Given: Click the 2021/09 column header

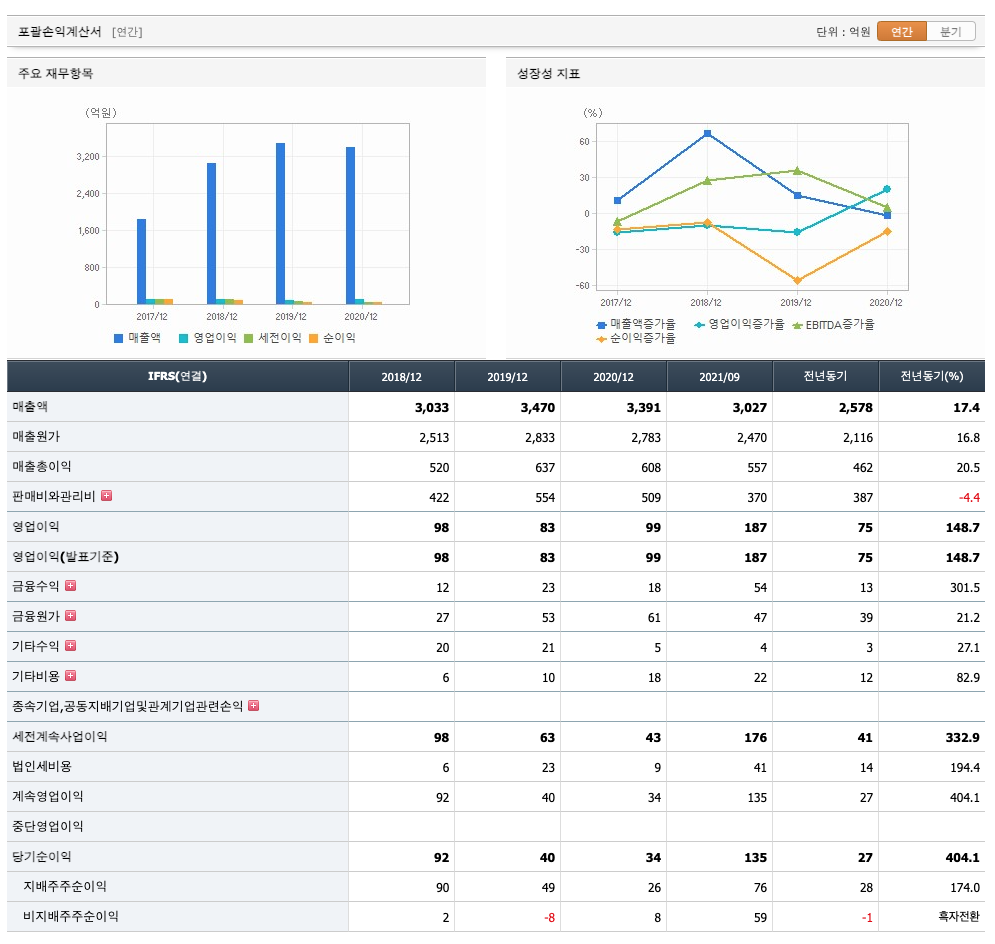Looking at the screenshot, I should pos(720,377).
